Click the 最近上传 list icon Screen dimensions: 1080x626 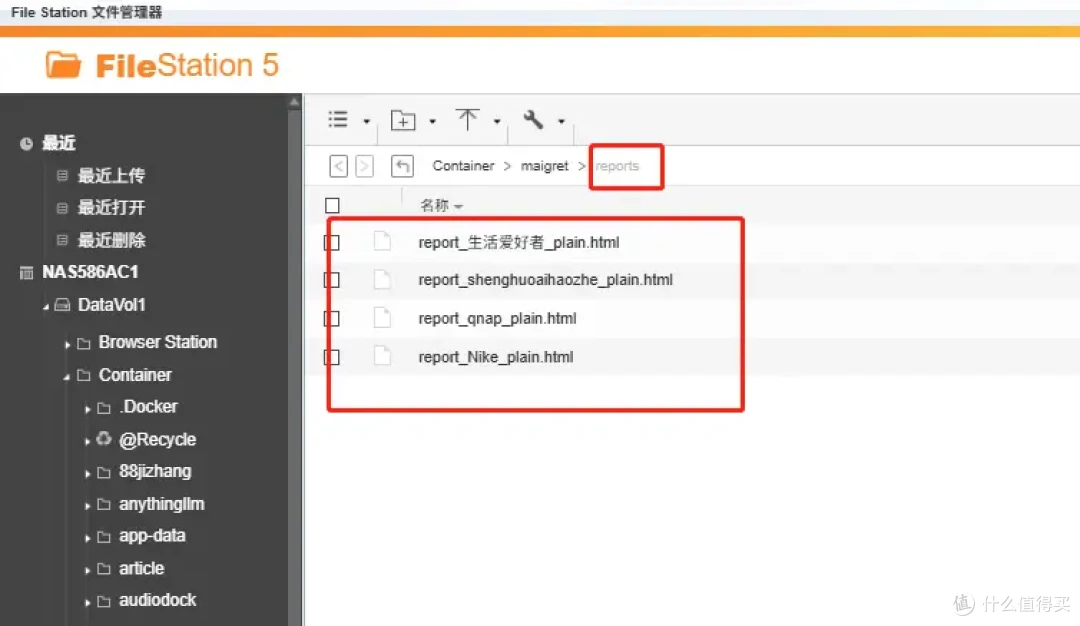tap(62, 176)
